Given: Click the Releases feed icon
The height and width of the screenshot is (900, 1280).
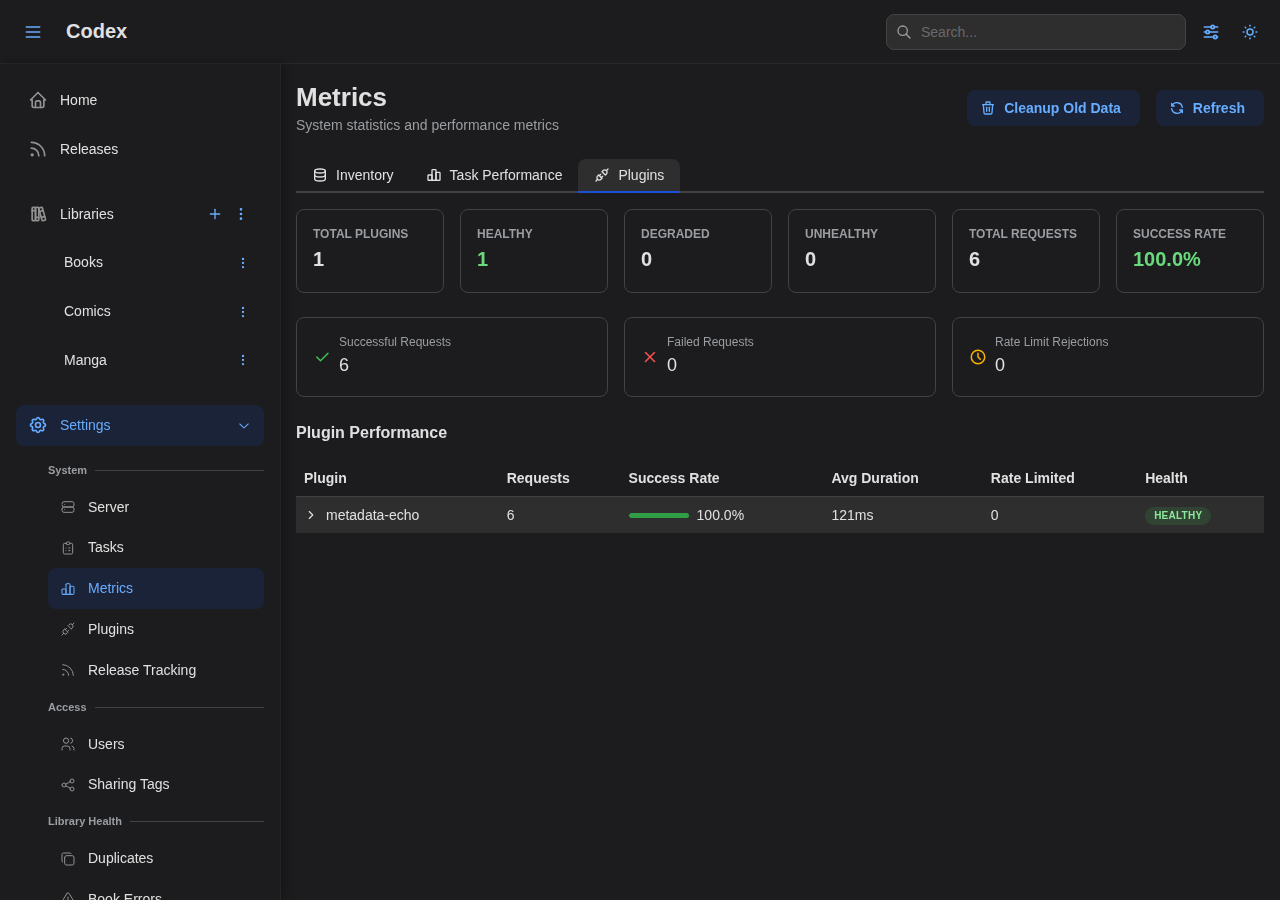Looking at the screenshot, I should [38, 149].
